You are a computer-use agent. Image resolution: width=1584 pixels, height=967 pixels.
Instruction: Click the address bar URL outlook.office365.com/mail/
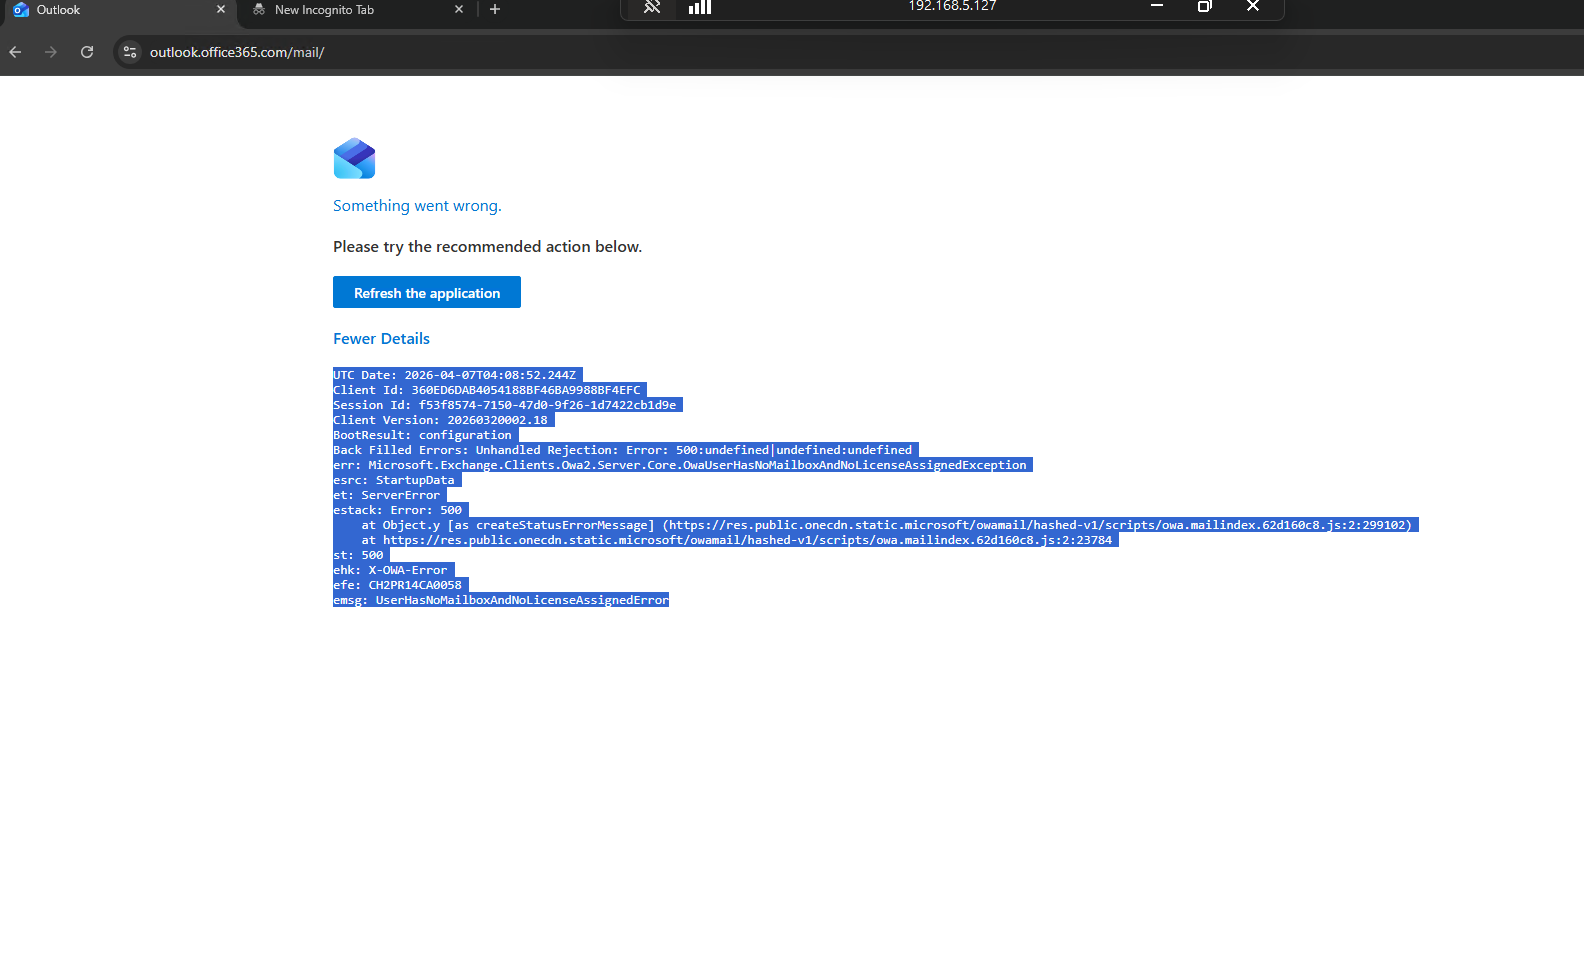[237, 52]
